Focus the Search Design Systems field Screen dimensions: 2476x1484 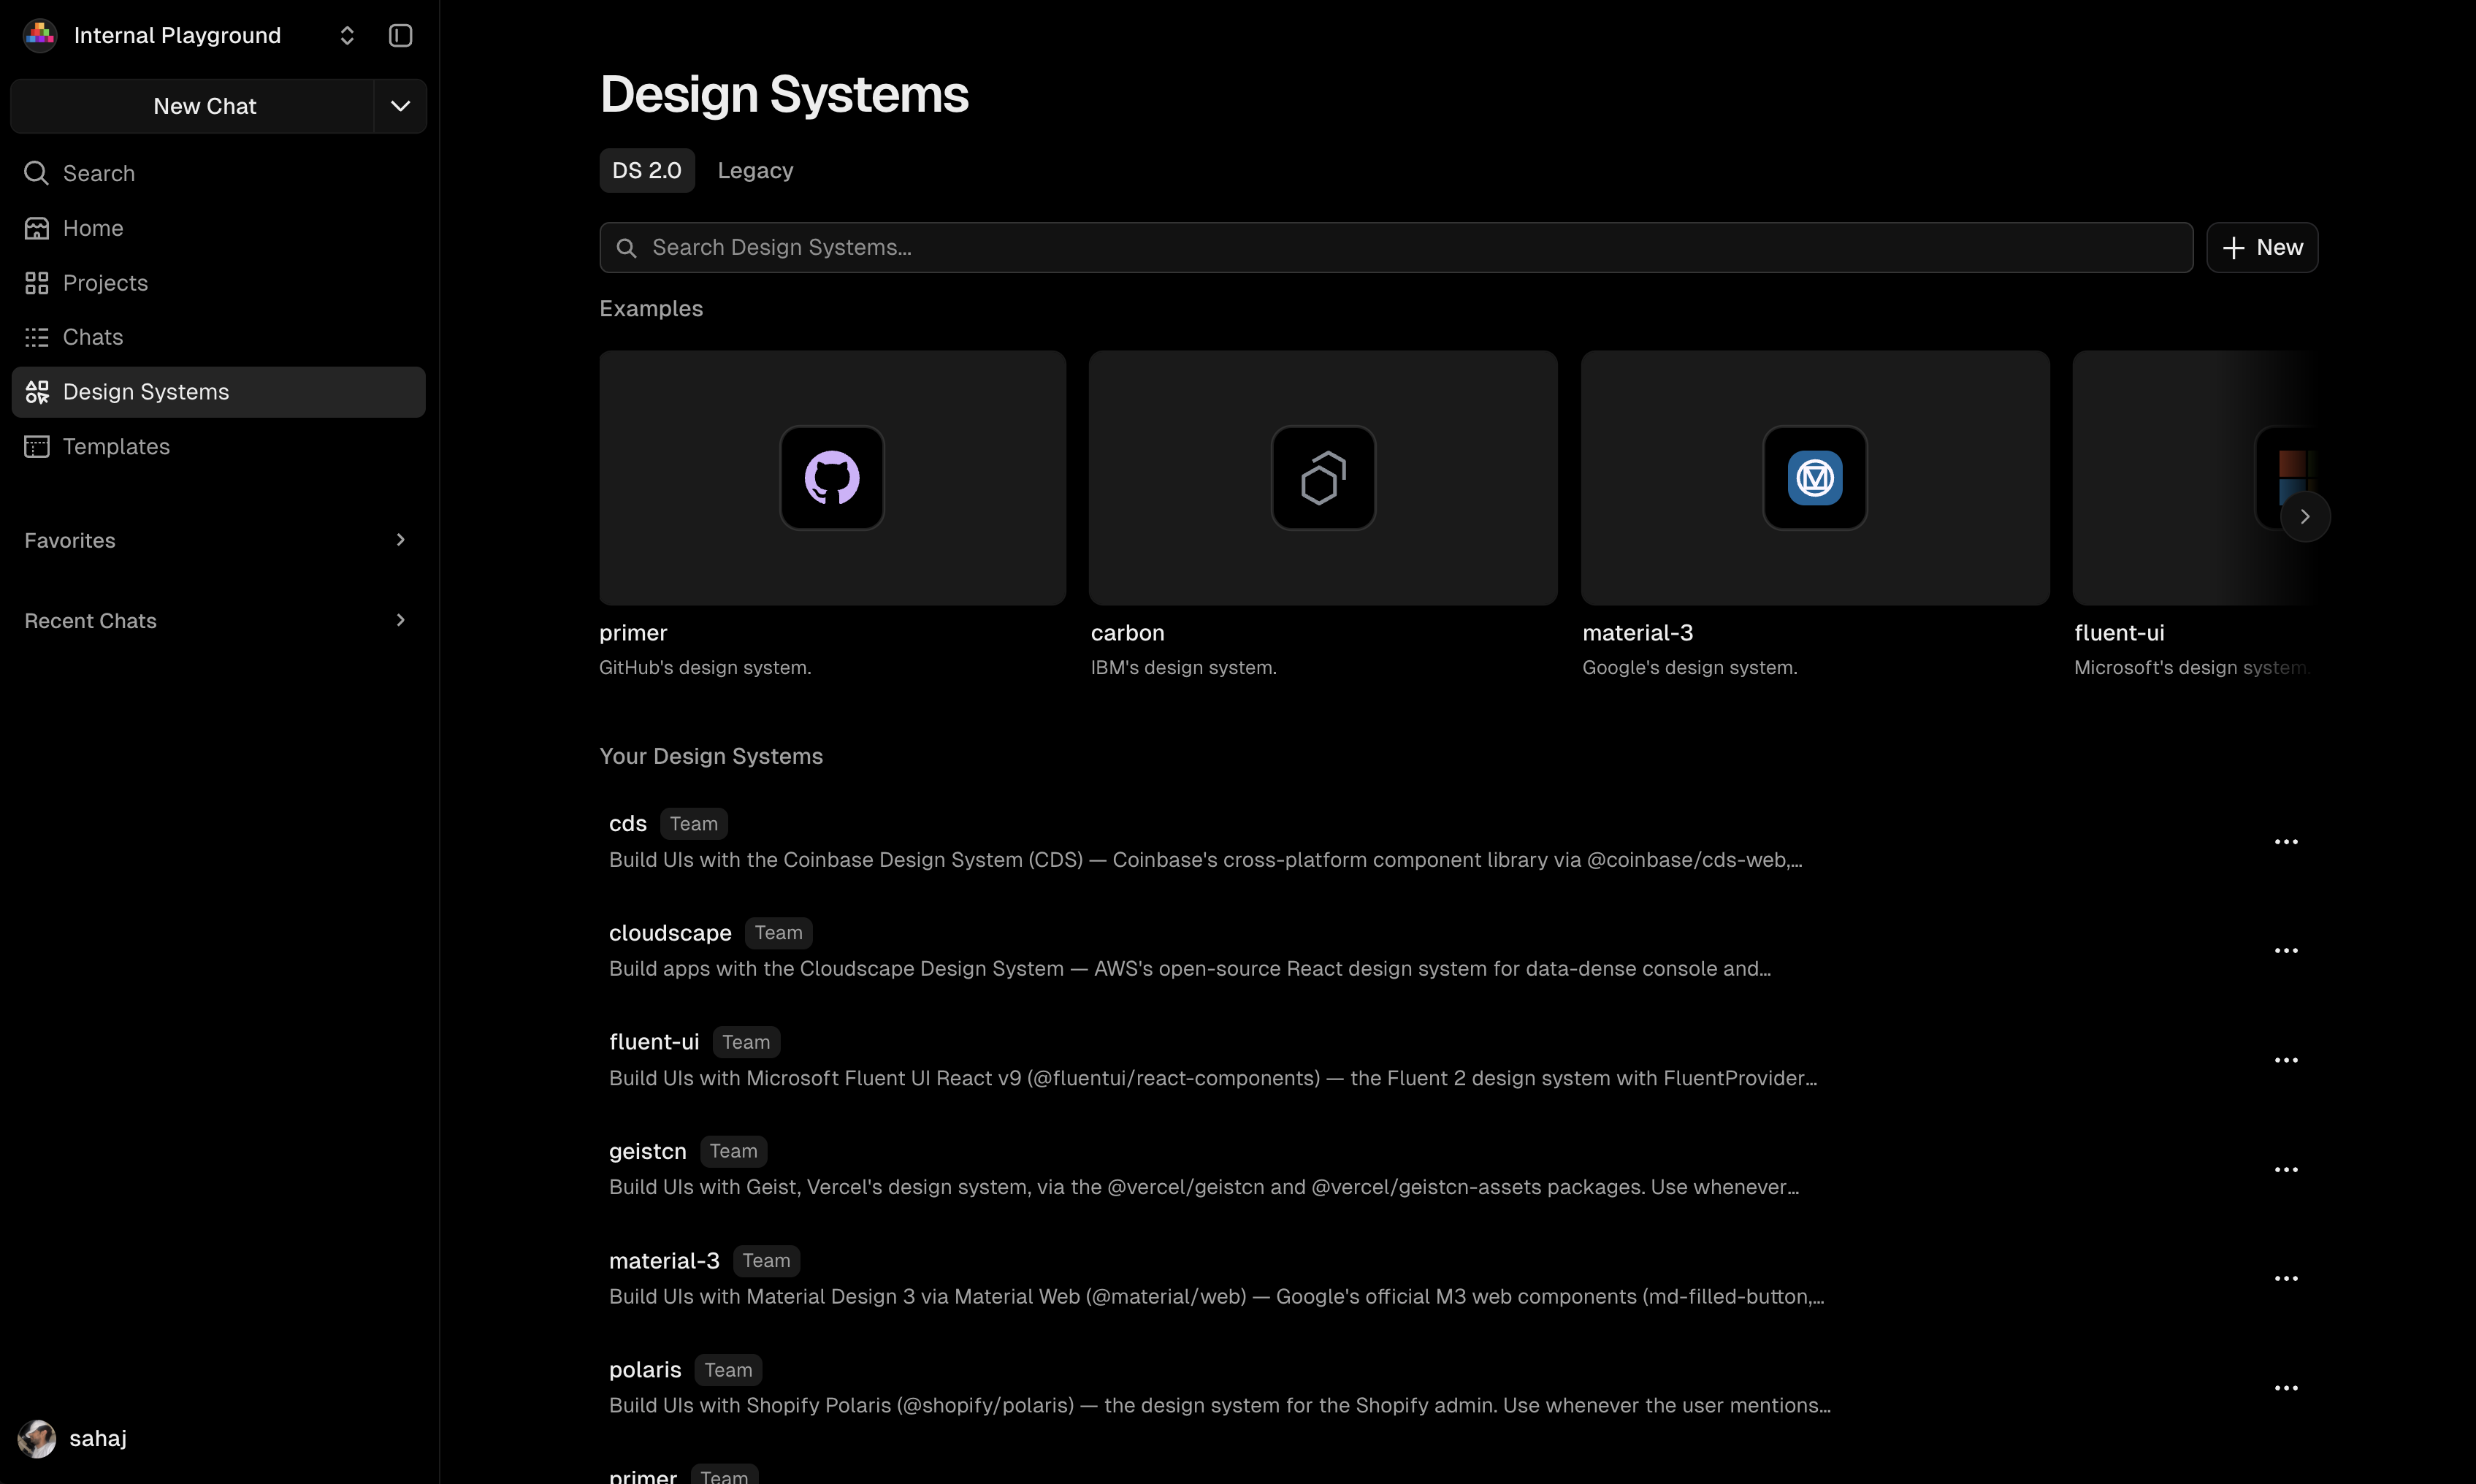click(1396, 247)
